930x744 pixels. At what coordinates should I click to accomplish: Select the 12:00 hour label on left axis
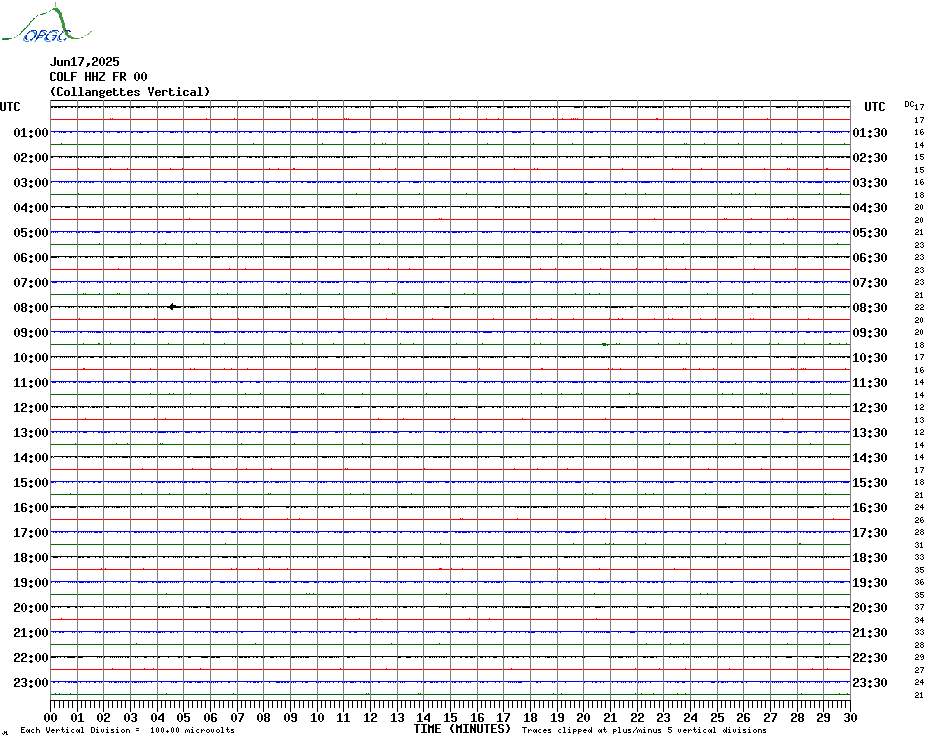pyautogui.click(x=31, y=408)
